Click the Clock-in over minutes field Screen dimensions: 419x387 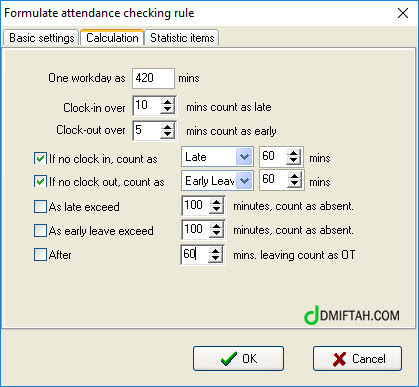[x=147, y=105]
